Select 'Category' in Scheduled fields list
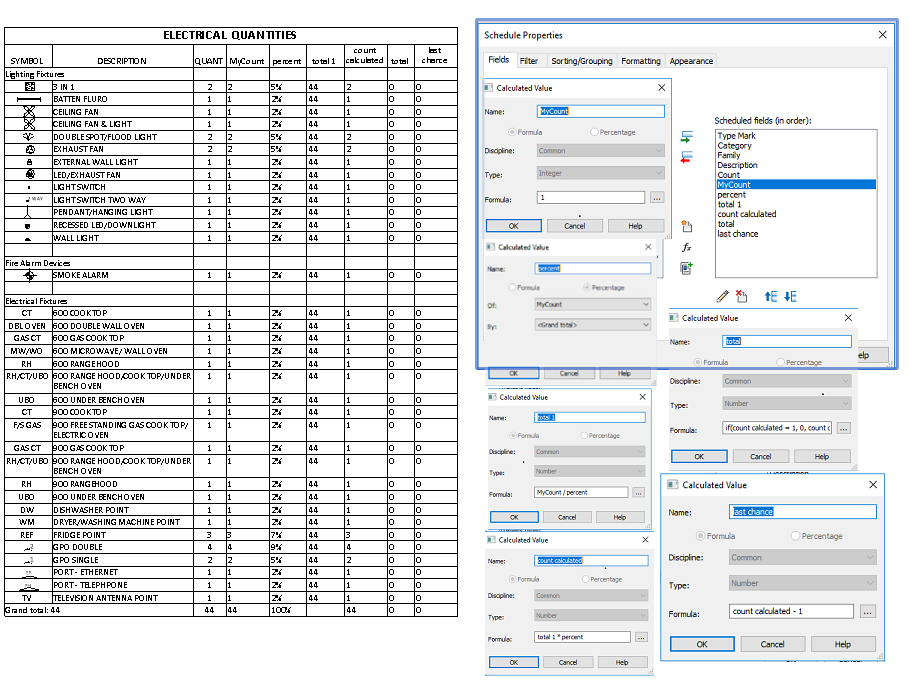Viewport: 909px width, 683px height. pyautogui.click(x=734, y=146)
